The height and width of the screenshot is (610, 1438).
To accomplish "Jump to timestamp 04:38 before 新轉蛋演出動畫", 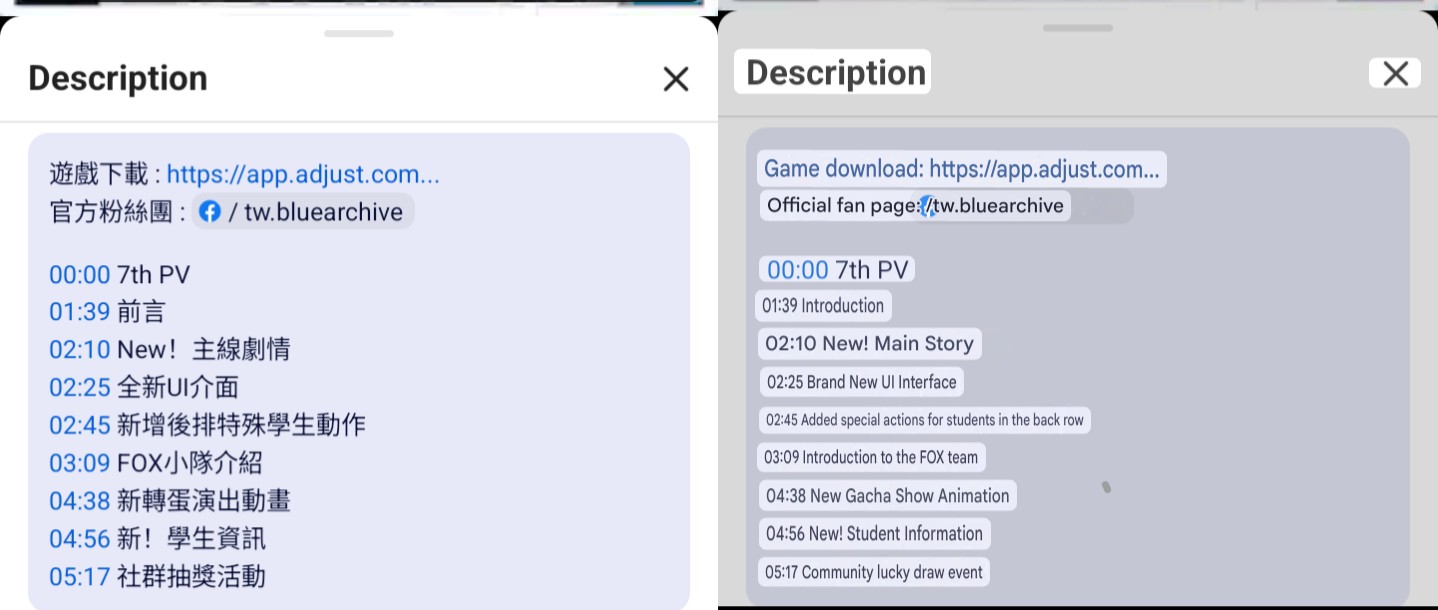I will coord(79,501).
